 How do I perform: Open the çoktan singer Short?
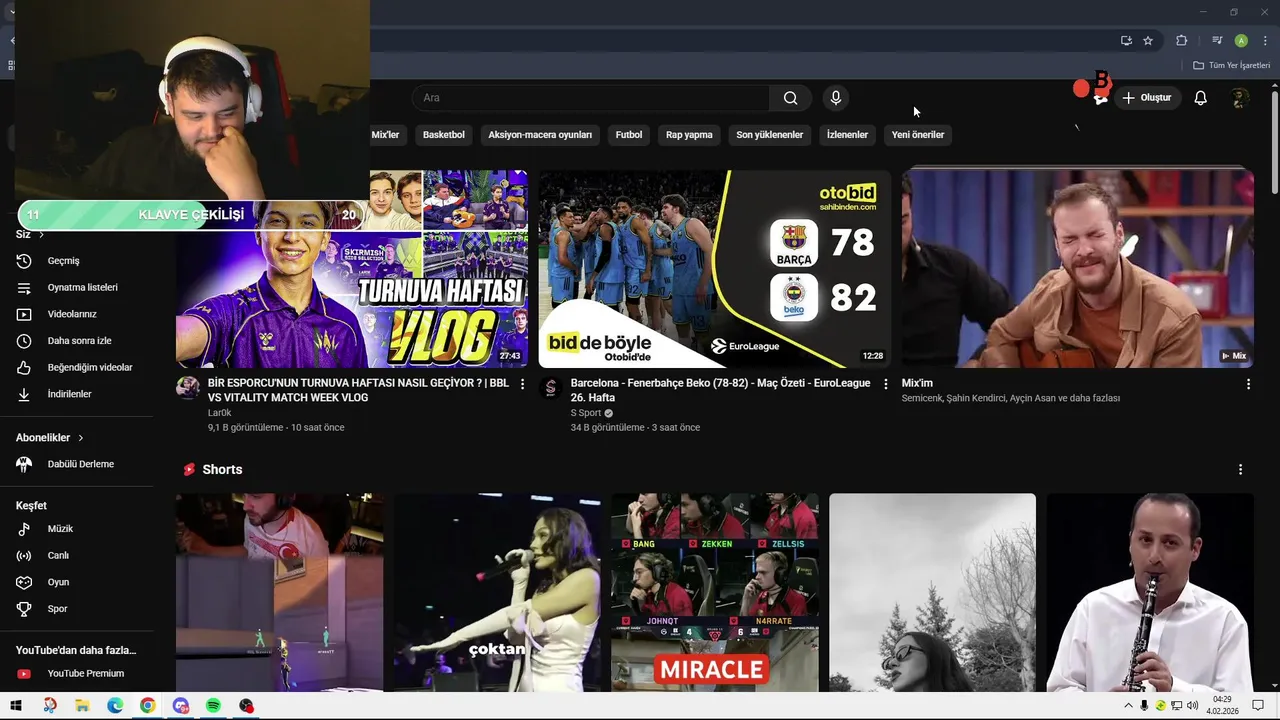[497, 592]
